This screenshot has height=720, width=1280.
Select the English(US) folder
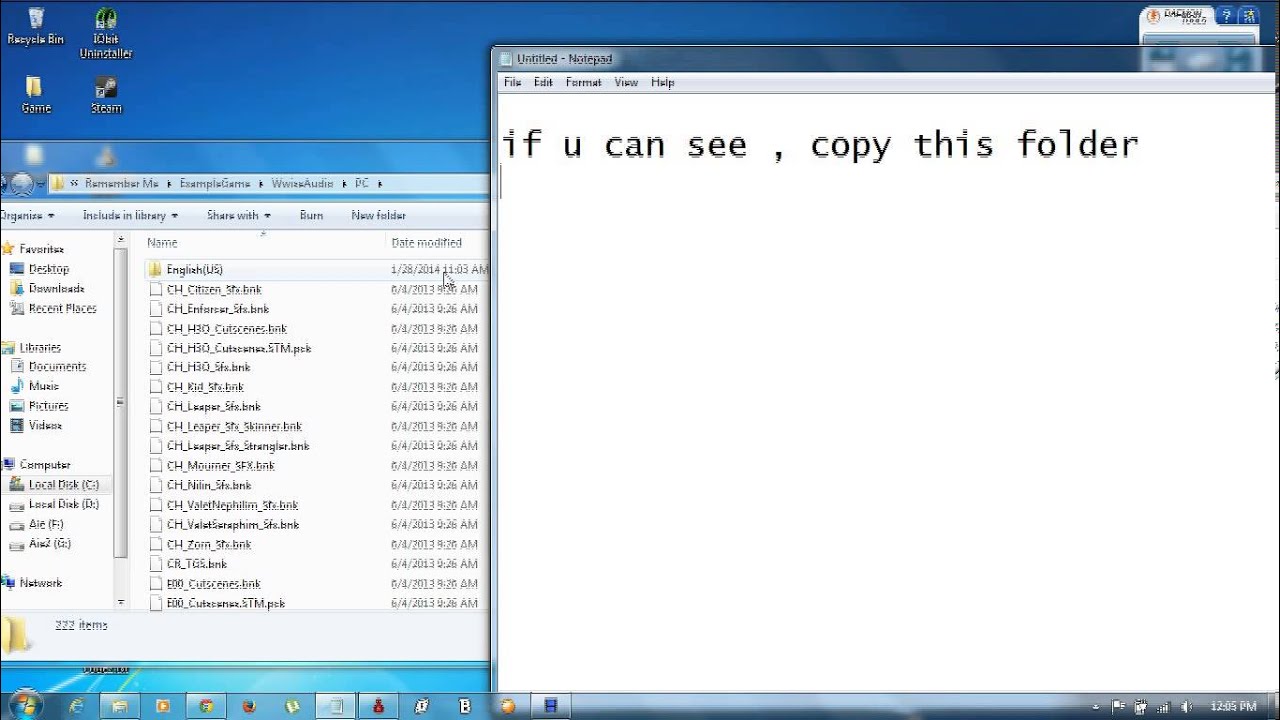tap(194, 270)
